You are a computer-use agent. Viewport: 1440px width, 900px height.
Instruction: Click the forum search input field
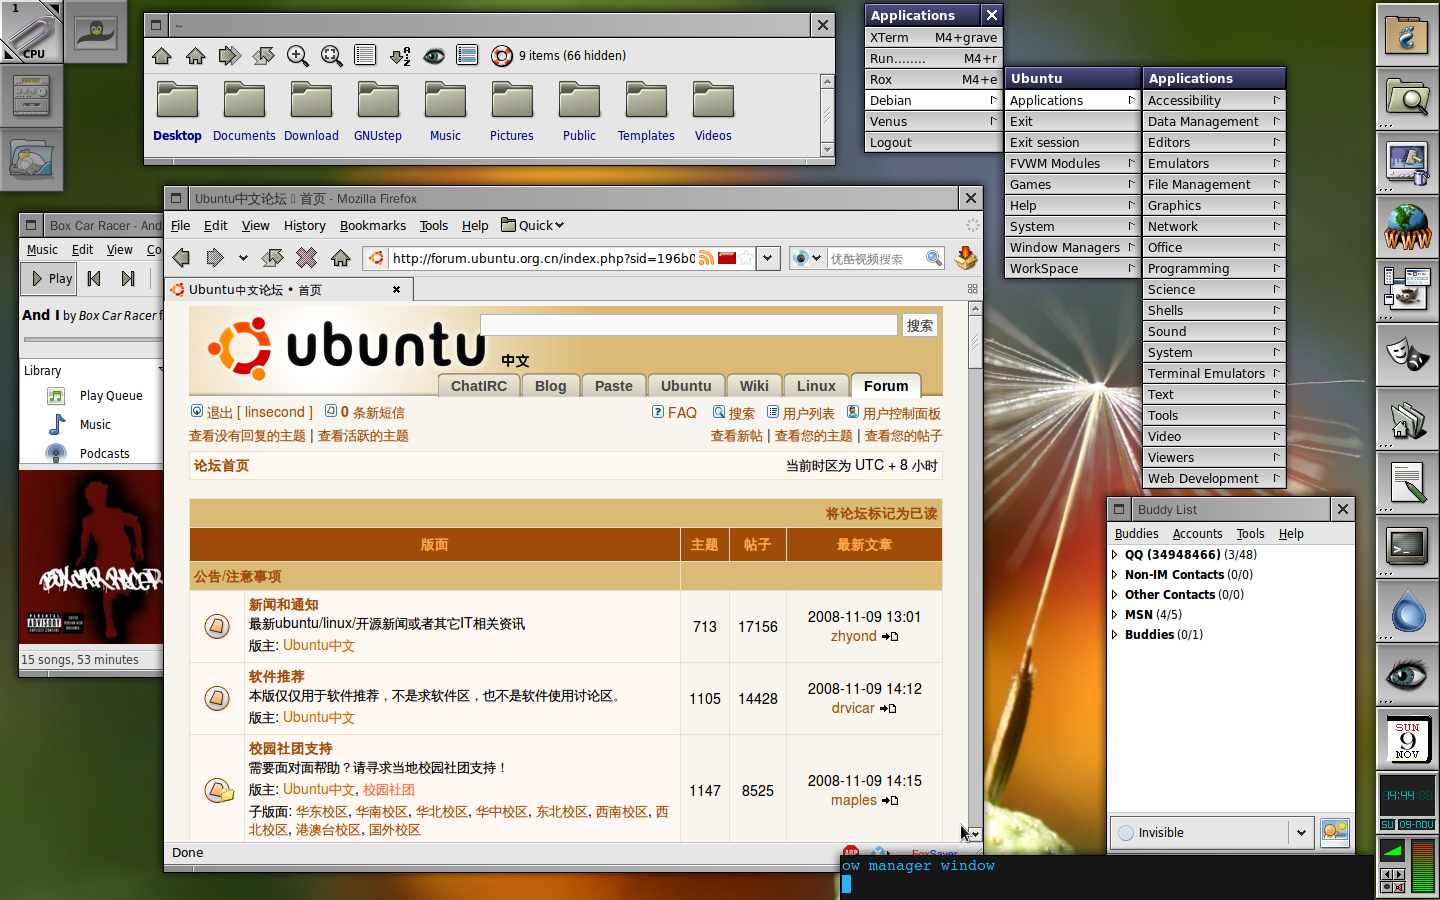[x=689, y=325]
